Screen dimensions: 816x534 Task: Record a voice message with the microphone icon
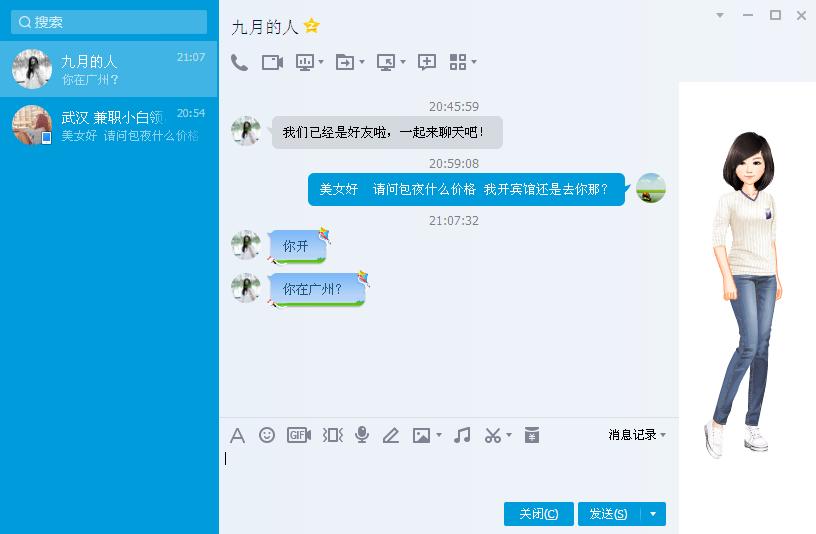[362, 435]
